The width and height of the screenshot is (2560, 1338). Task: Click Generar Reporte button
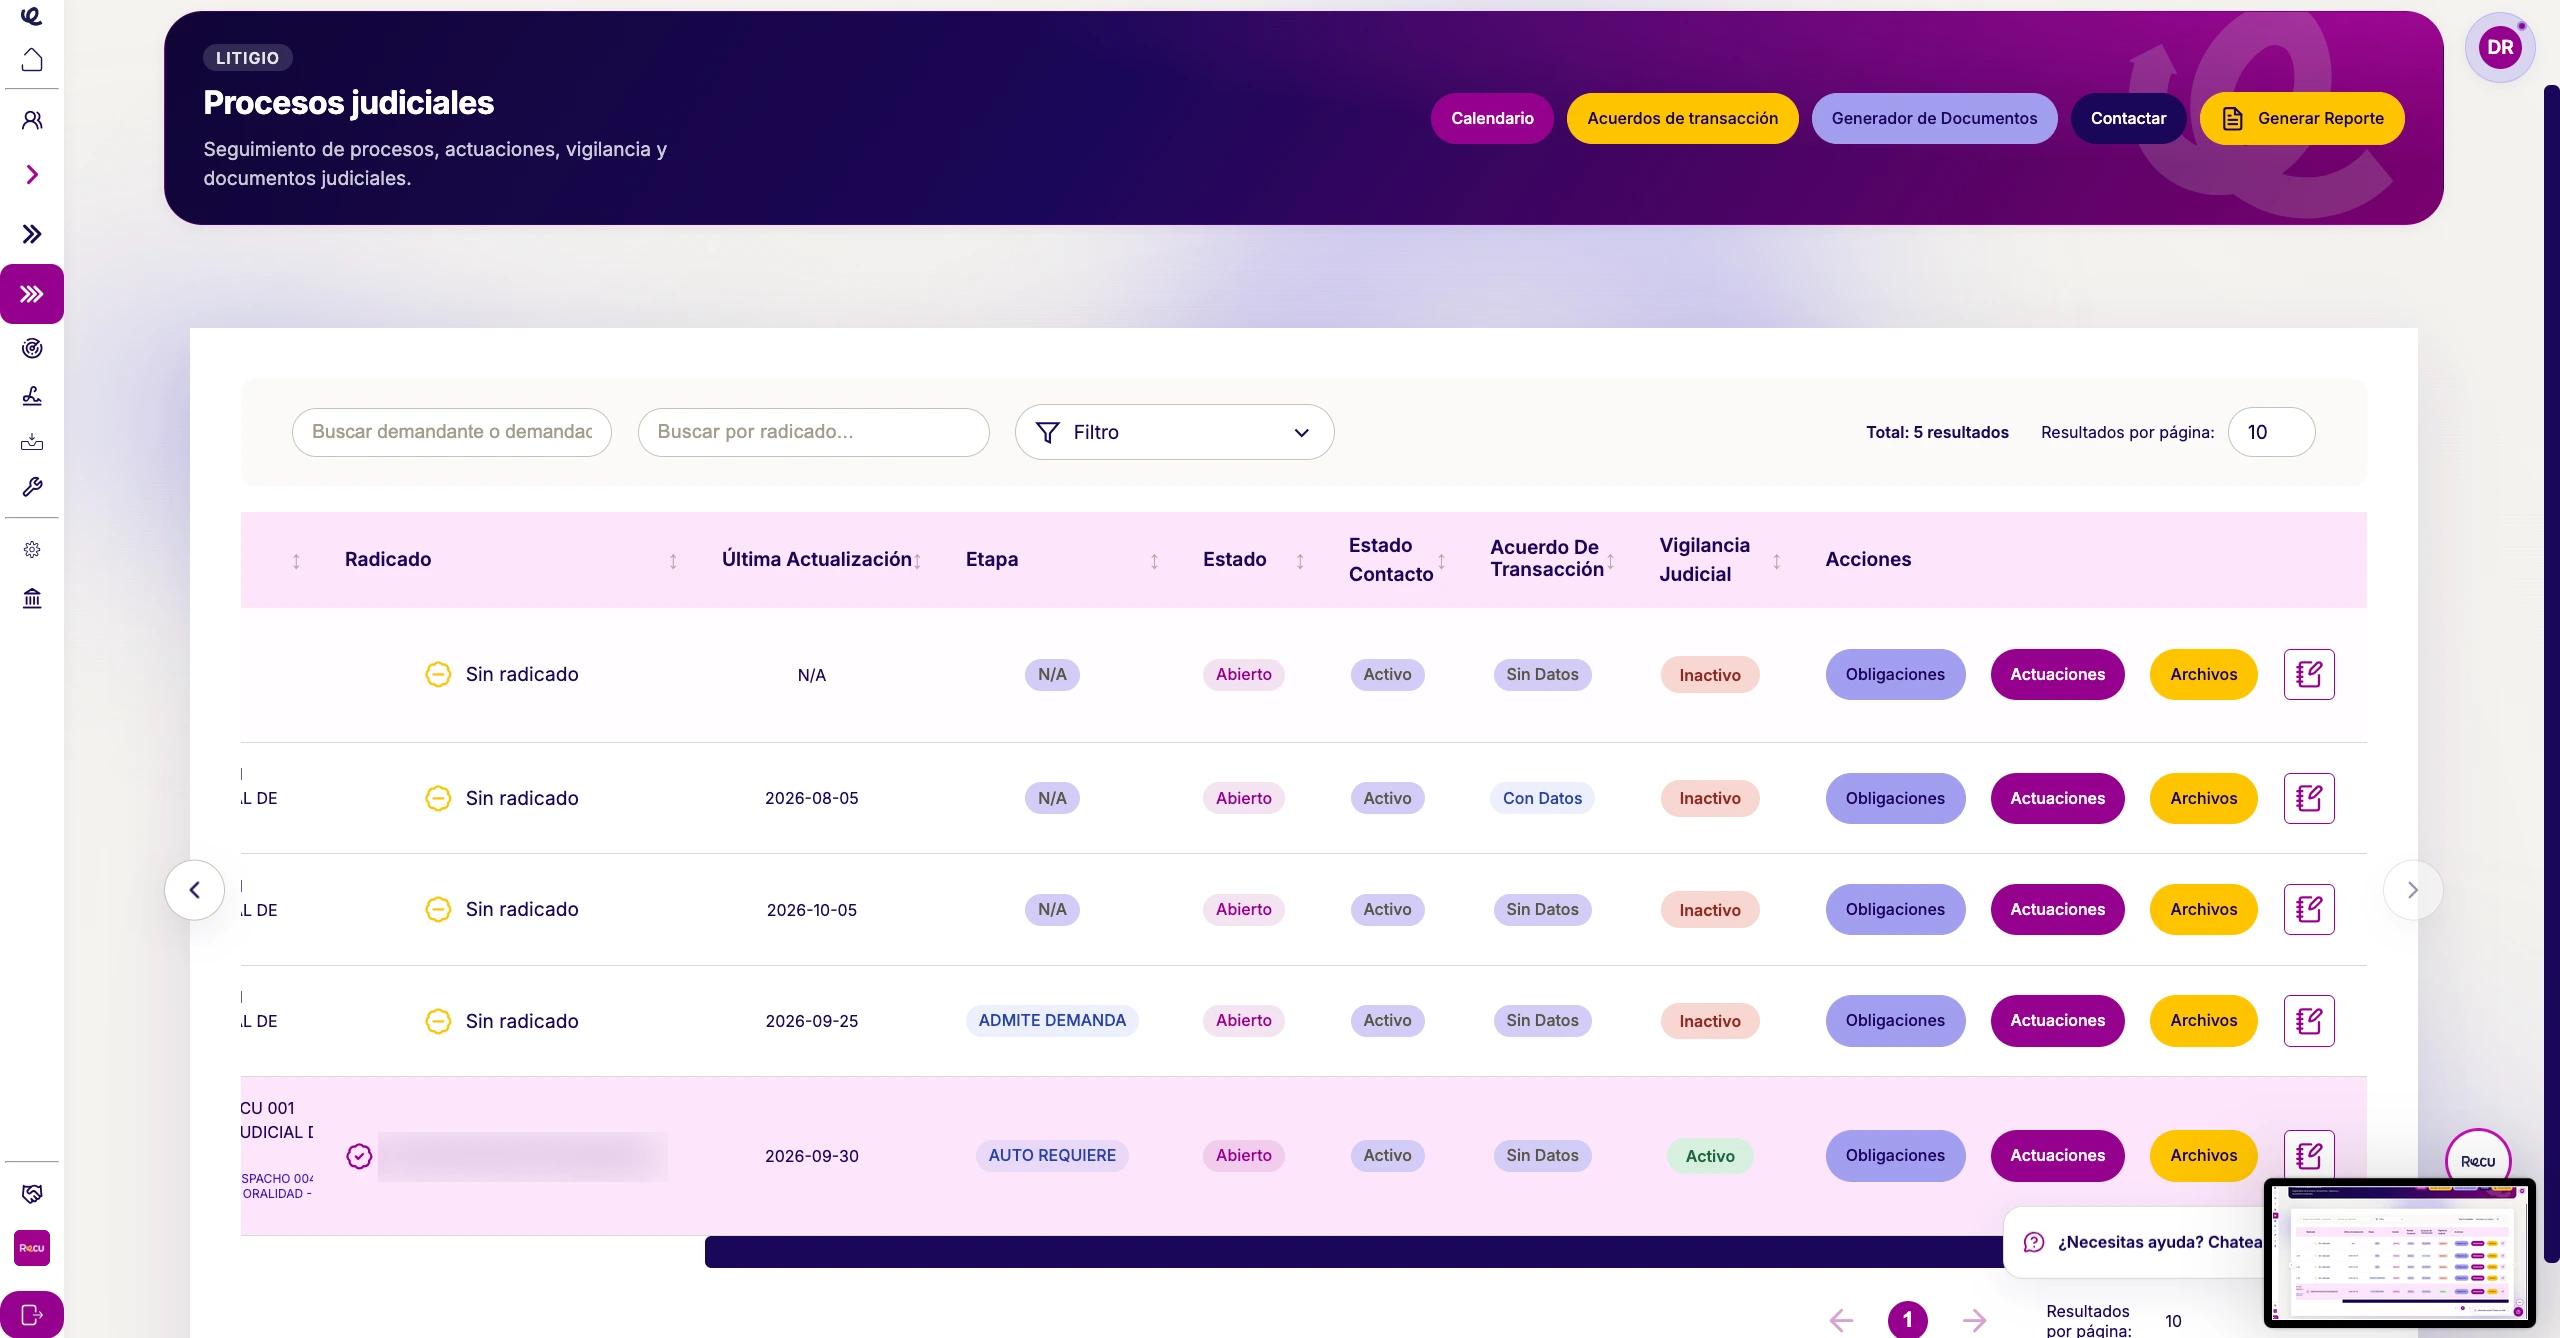tap(2302, 118)
